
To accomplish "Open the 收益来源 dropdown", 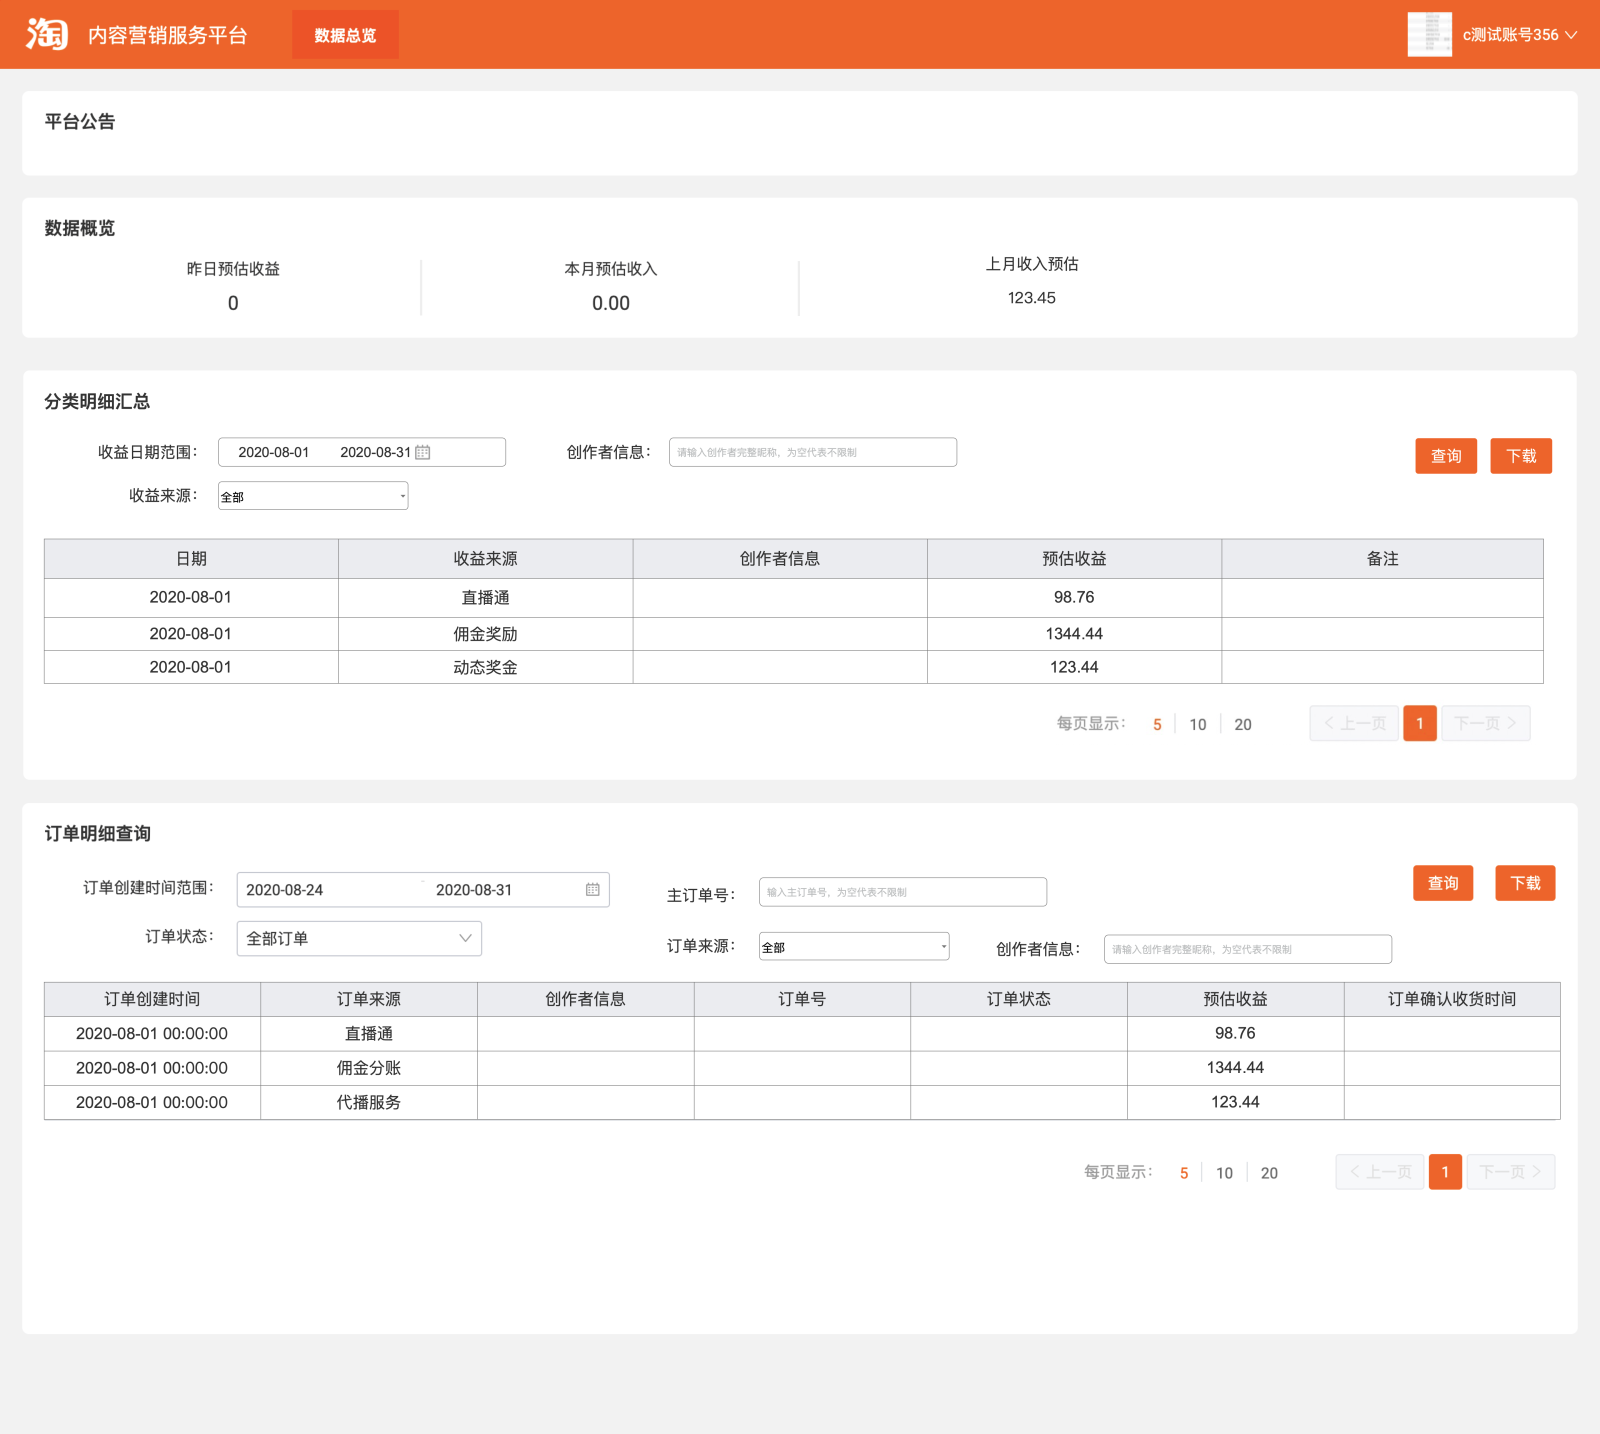I will point(313,496).
